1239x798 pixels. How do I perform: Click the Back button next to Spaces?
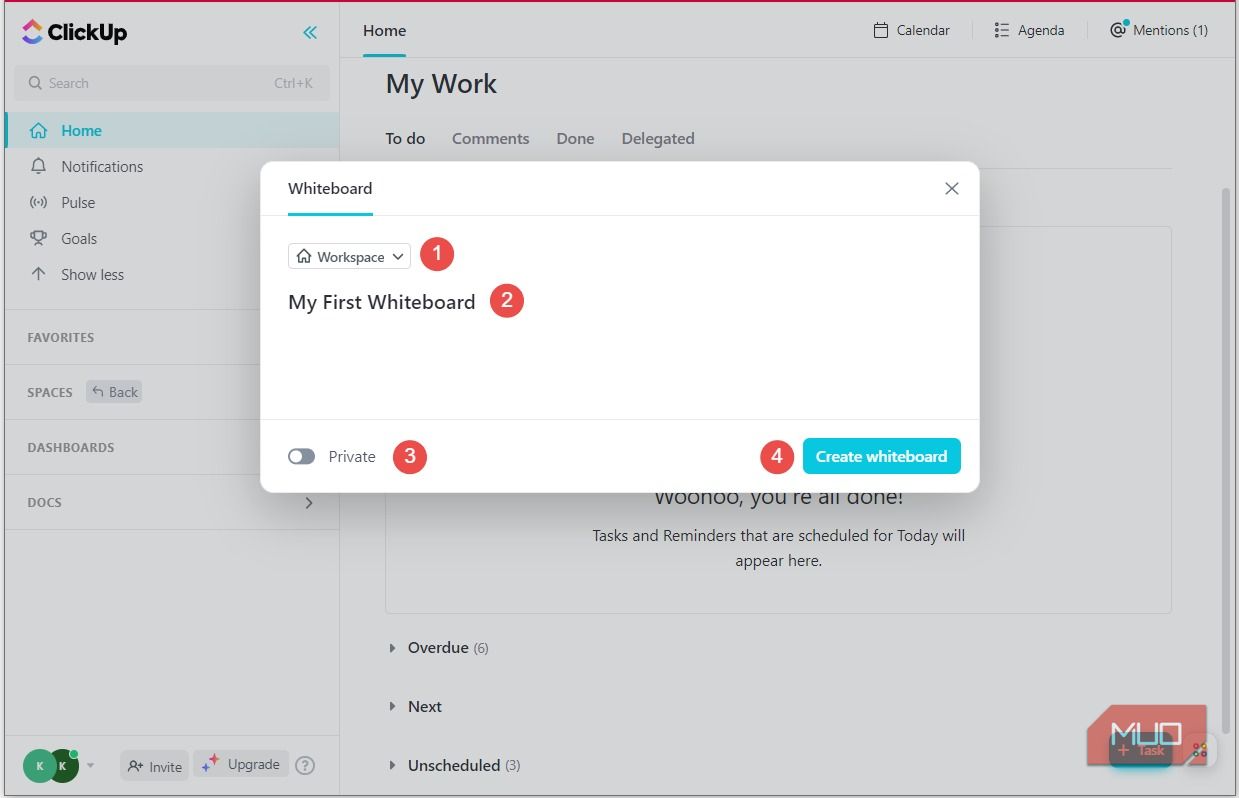[114, 392]
